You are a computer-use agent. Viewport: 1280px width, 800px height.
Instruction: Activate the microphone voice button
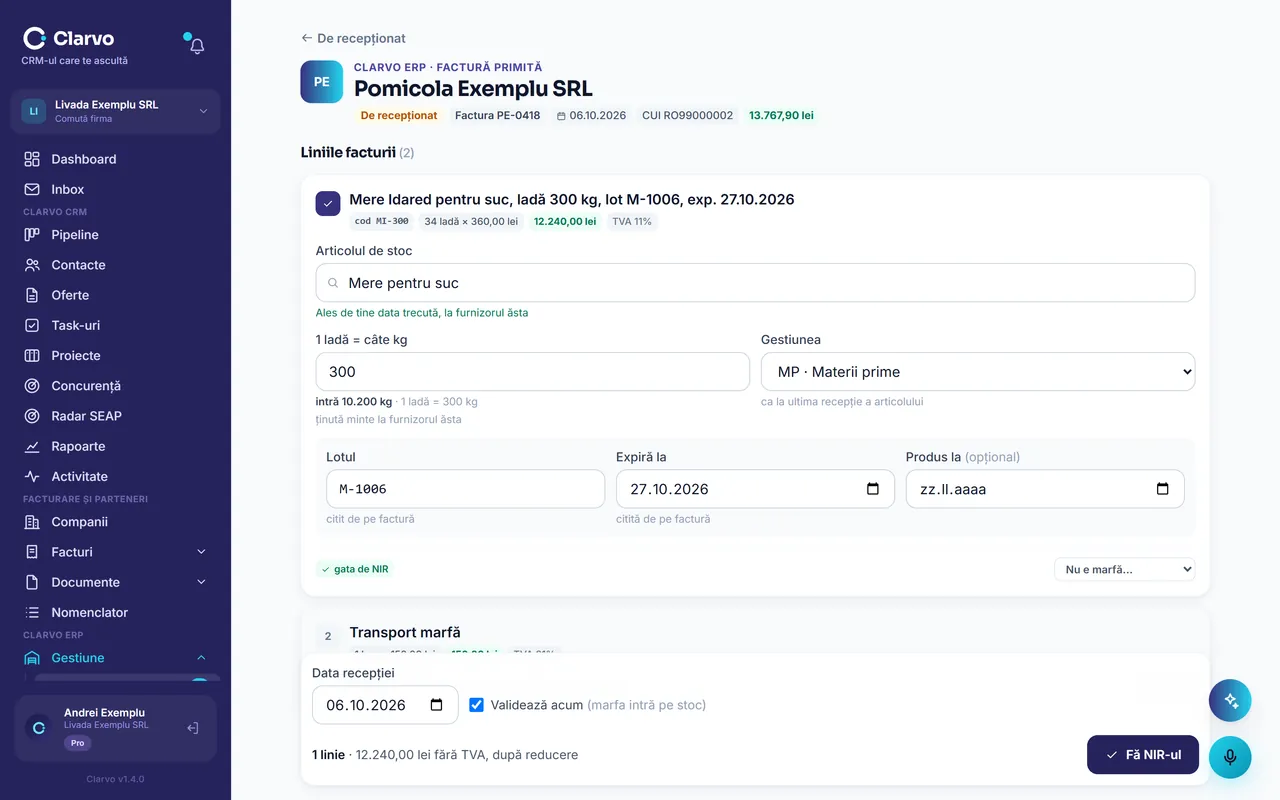1230,757
